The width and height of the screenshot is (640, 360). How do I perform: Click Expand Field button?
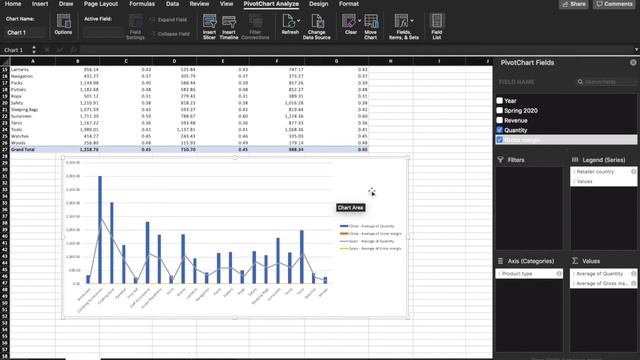(x=169, y=20)
